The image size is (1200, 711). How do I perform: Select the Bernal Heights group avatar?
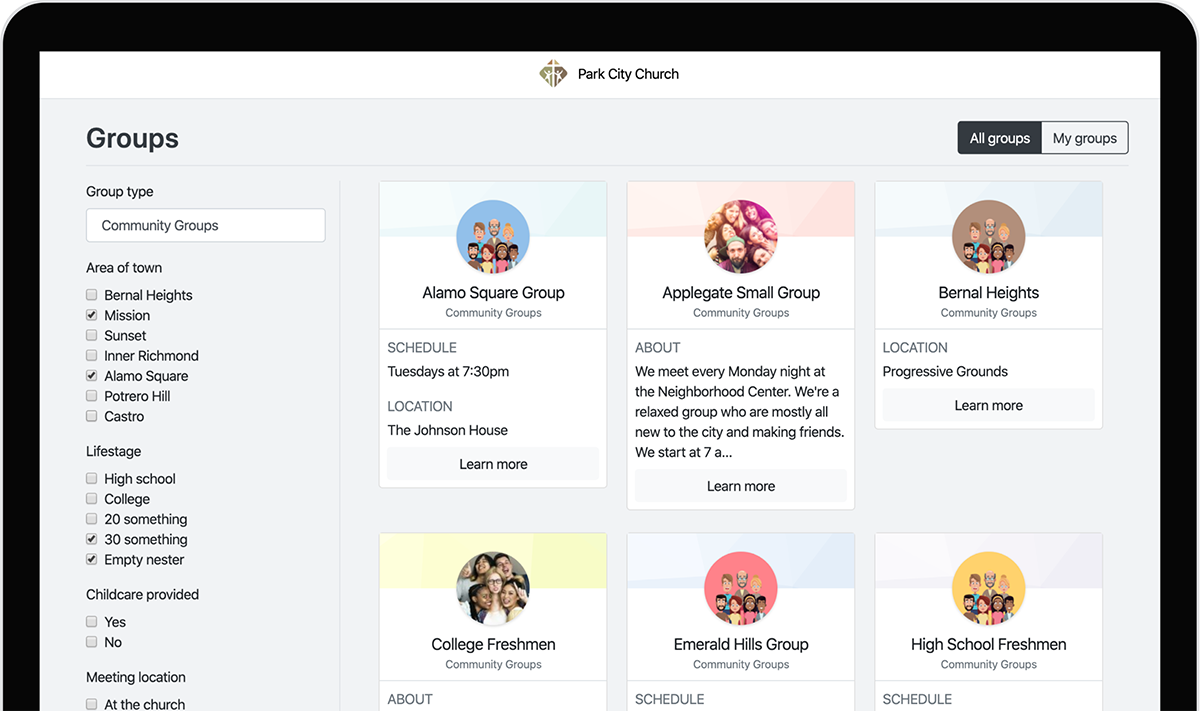[x=988, y=237]
